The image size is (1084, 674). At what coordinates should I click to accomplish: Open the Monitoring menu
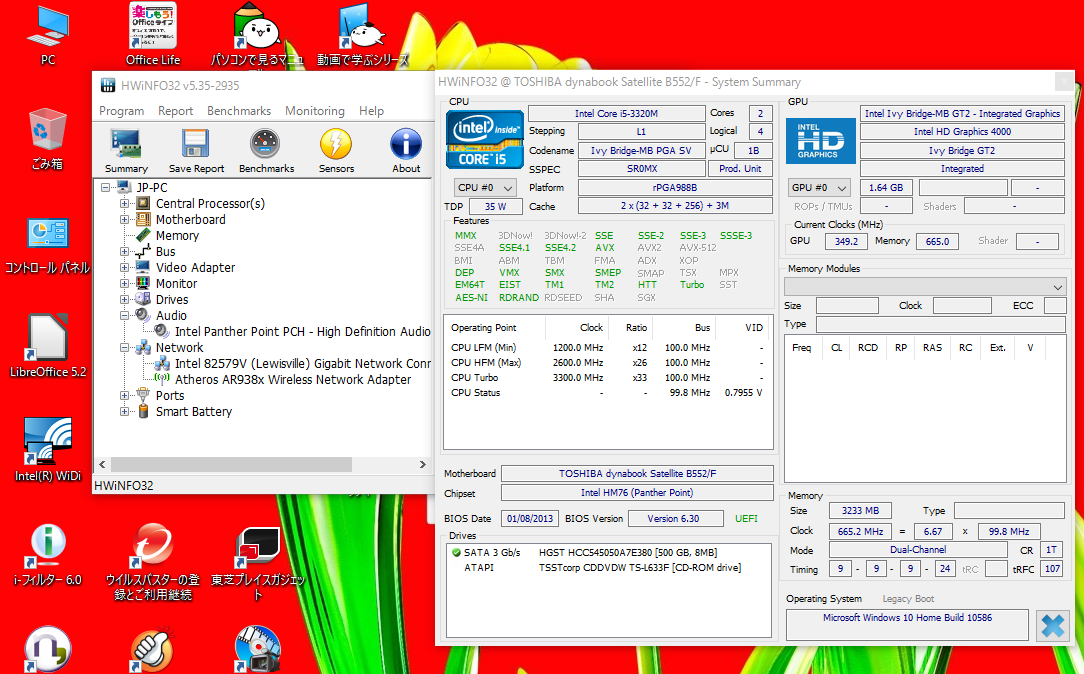[x=315, y=111]
